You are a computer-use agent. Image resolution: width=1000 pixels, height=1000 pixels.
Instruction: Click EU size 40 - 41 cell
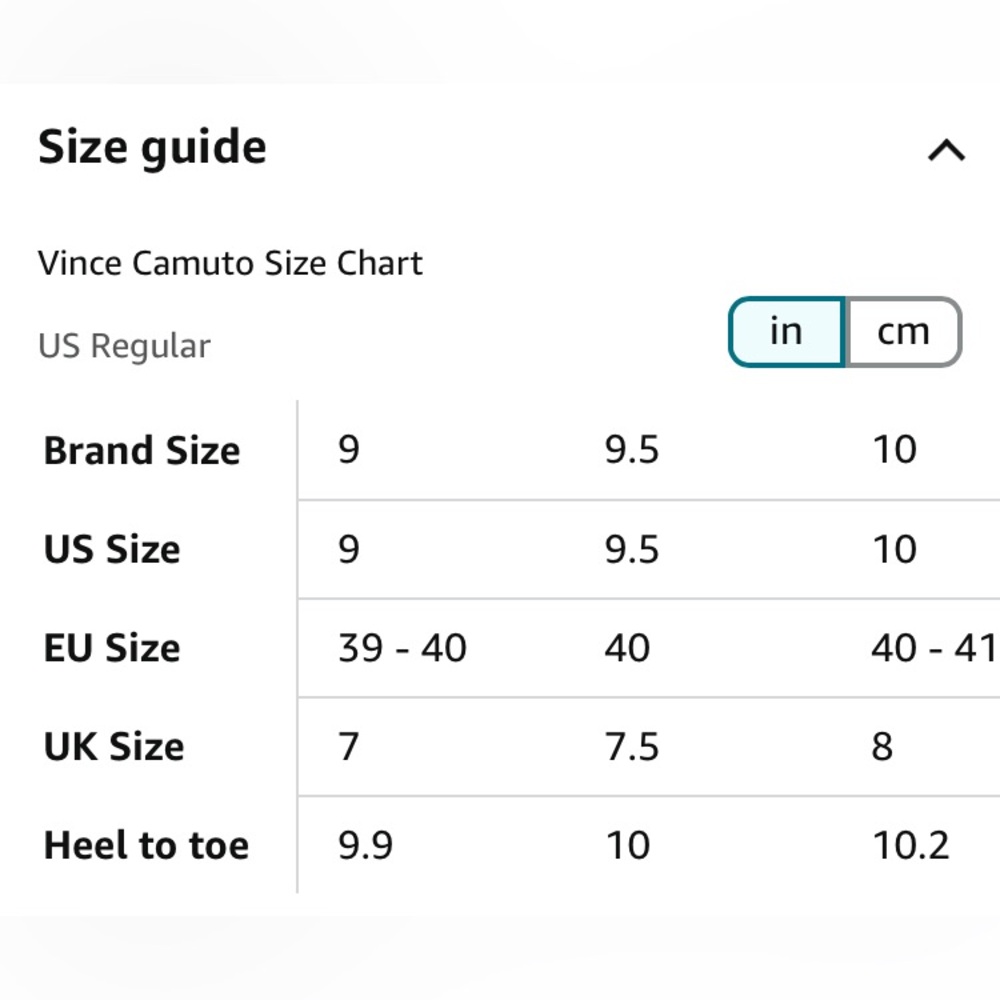pyautogui.click(x=934, y=648)
